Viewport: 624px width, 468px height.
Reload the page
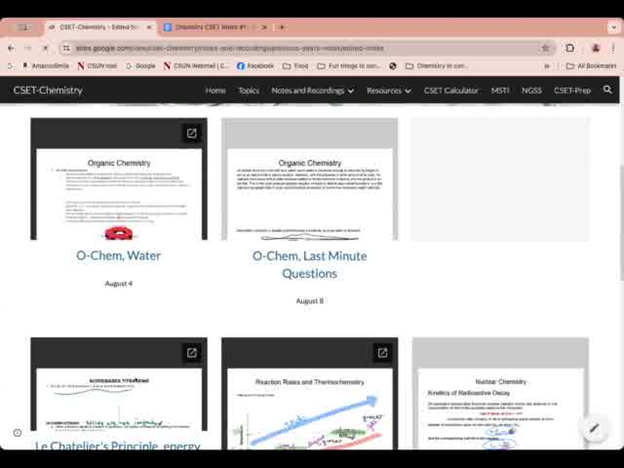click(x=45, y=48)
